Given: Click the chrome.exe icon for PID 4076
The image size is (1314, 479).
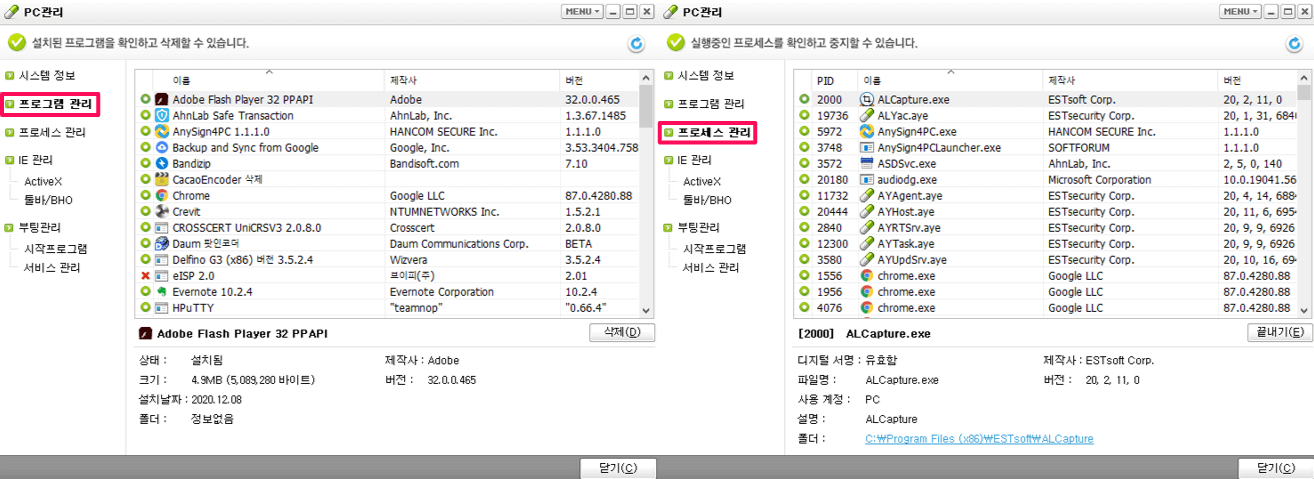Looking at the screenshot, I should click(867, 307).
